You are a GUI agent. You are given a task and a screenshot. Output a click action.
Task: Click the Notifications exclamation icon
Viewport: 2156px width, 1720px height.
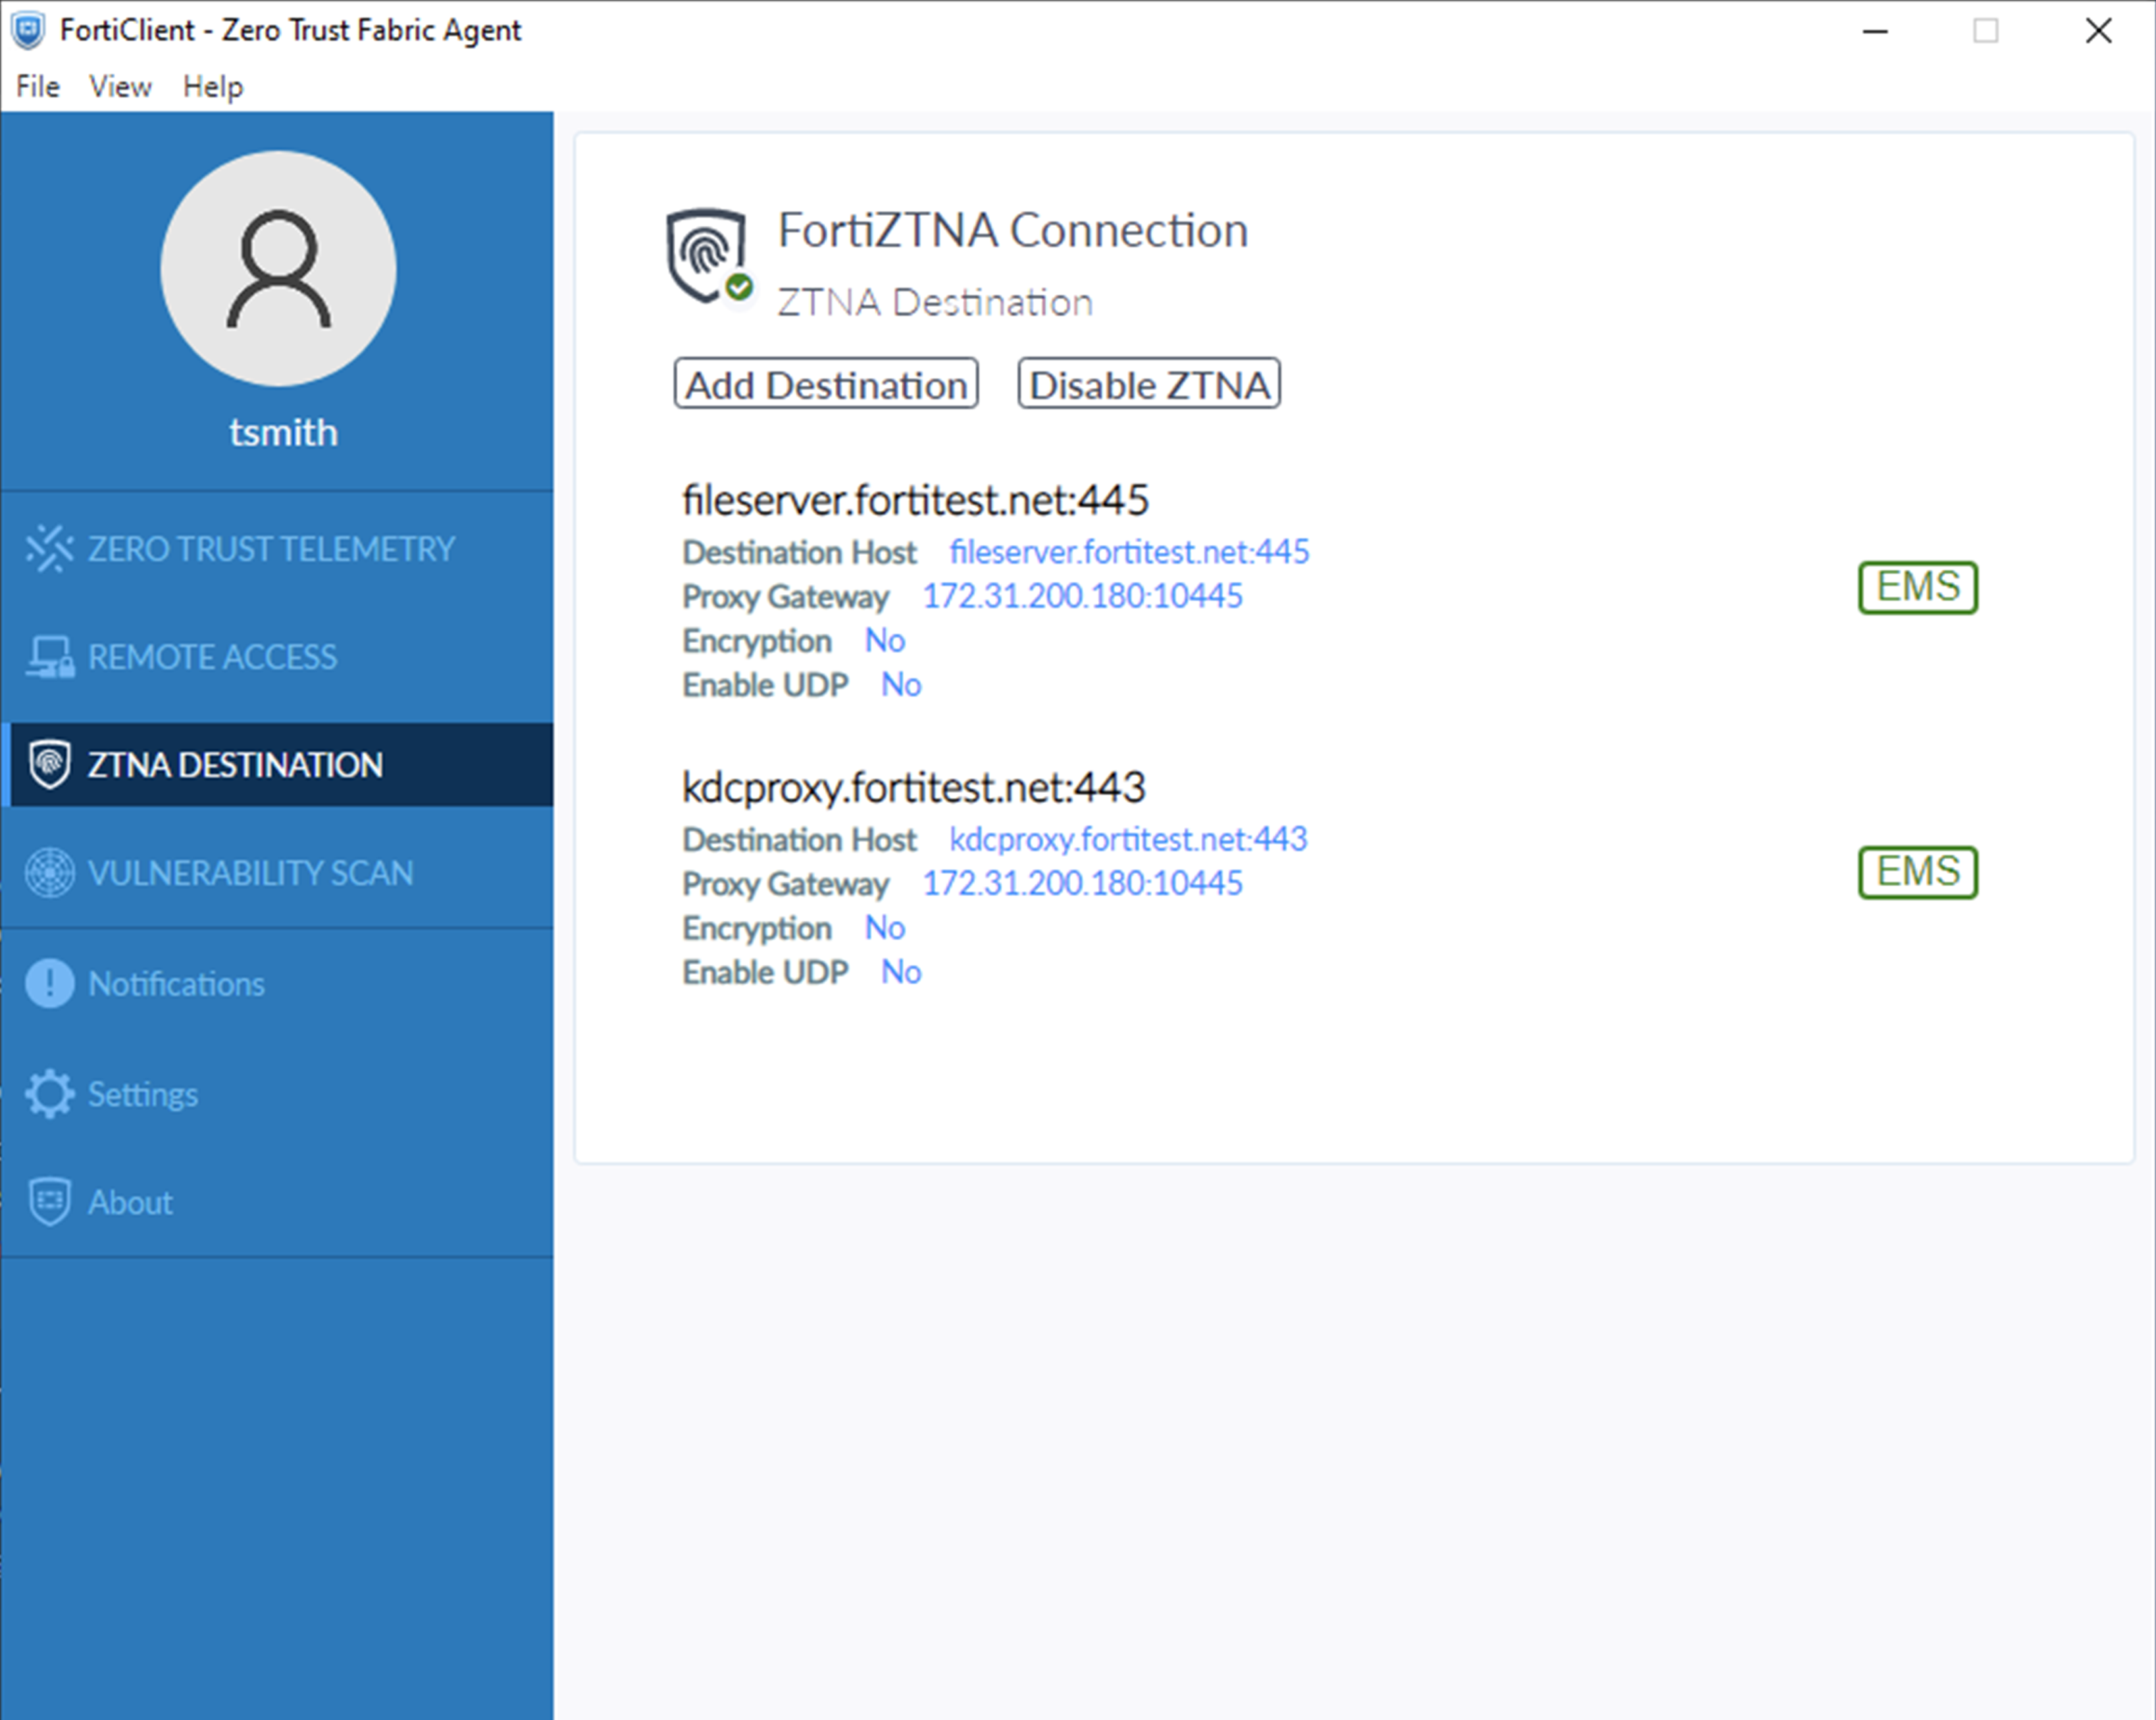[49, 983]
